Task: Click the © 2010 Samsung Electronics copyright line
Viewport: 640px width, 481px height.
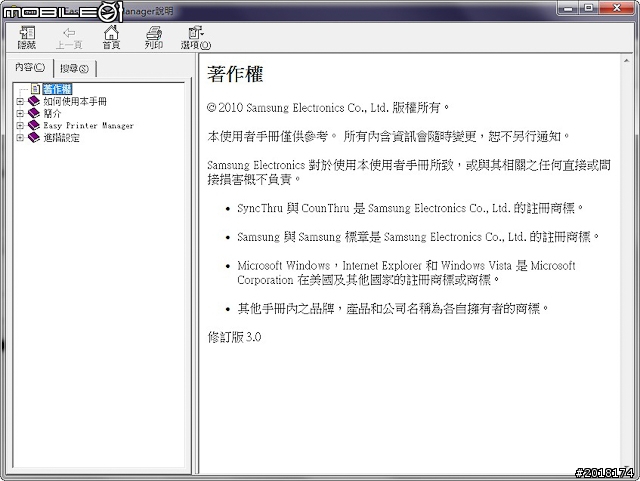Action: 328,108
